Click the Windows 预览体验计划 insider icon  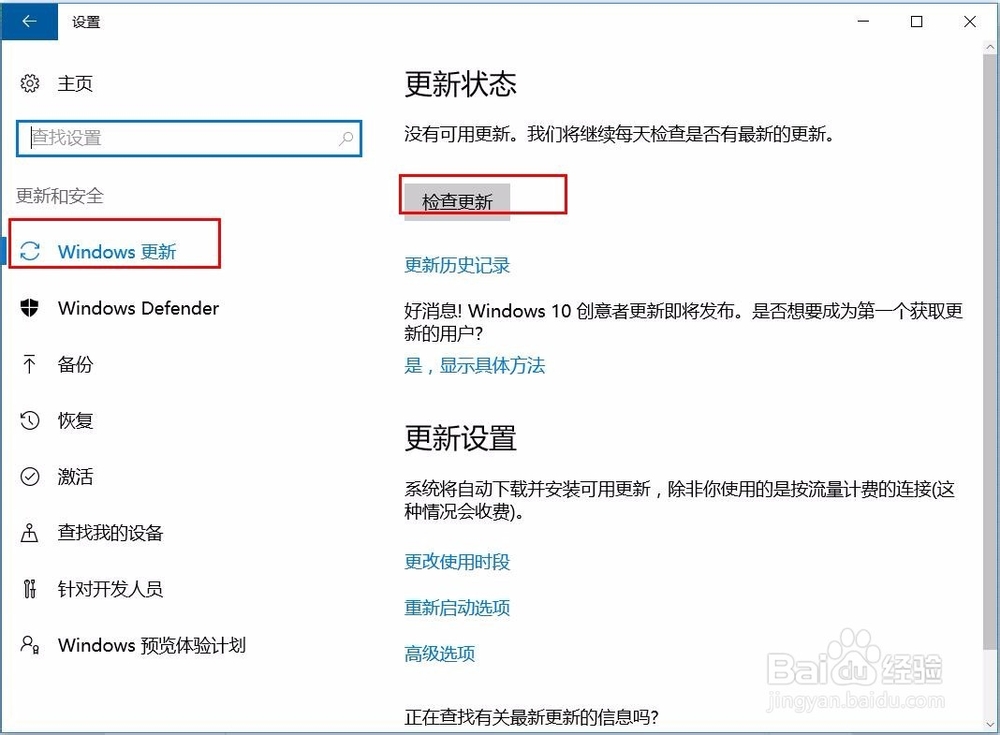30,644
